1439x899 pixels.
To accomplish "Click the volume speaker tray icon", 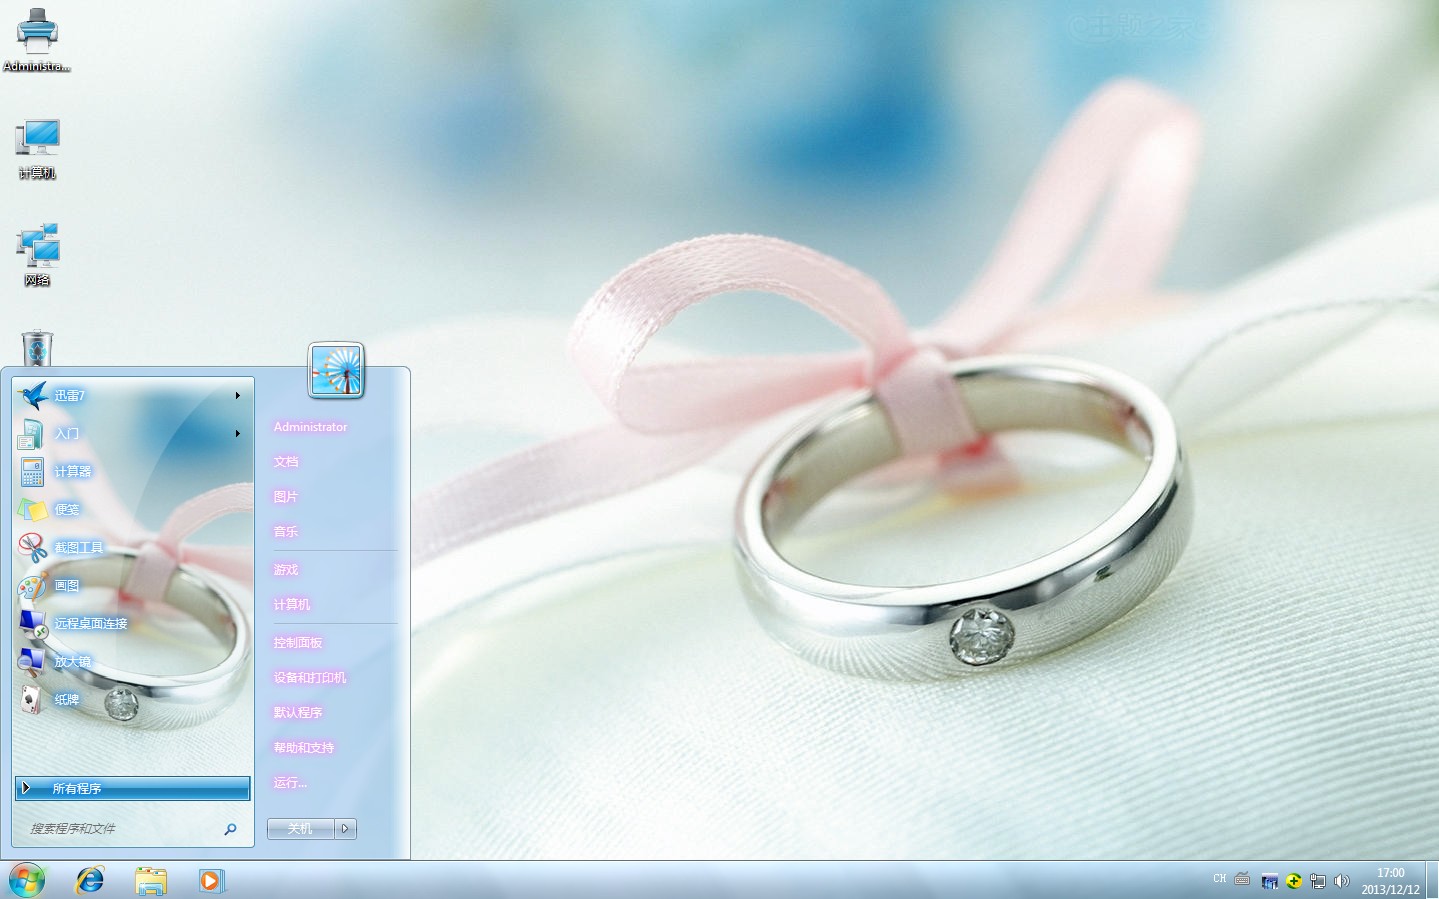I will coord(1342,881).
